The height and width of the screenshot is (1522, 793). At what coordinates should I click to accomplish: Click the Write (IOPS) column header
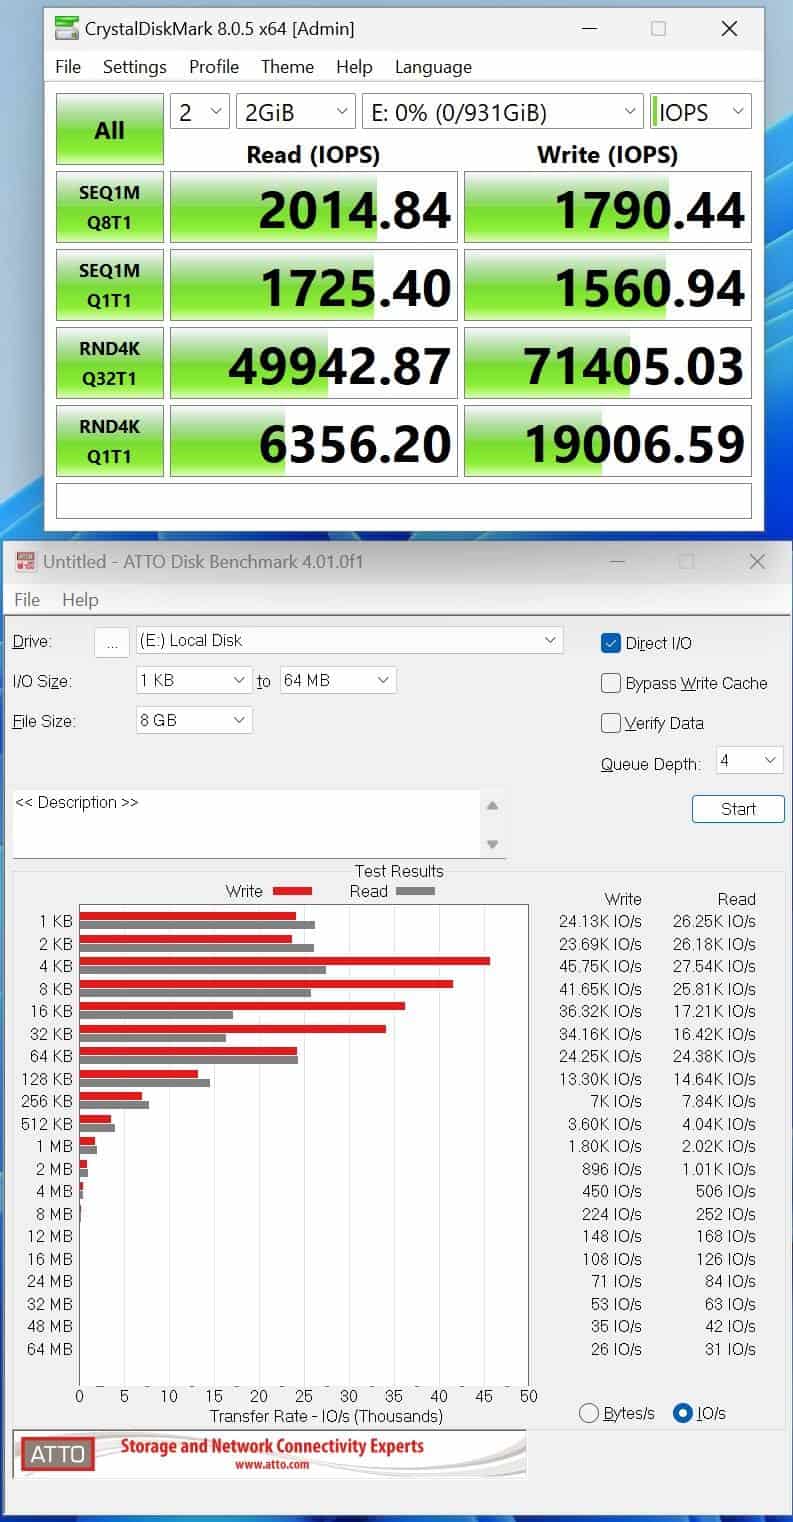[607, 154]
